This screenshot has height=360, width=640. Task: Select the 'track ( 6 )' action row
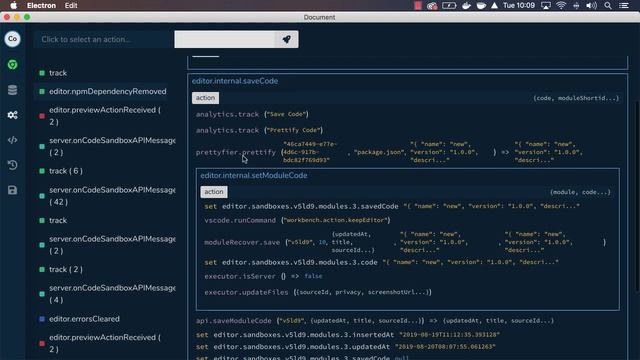66,171
